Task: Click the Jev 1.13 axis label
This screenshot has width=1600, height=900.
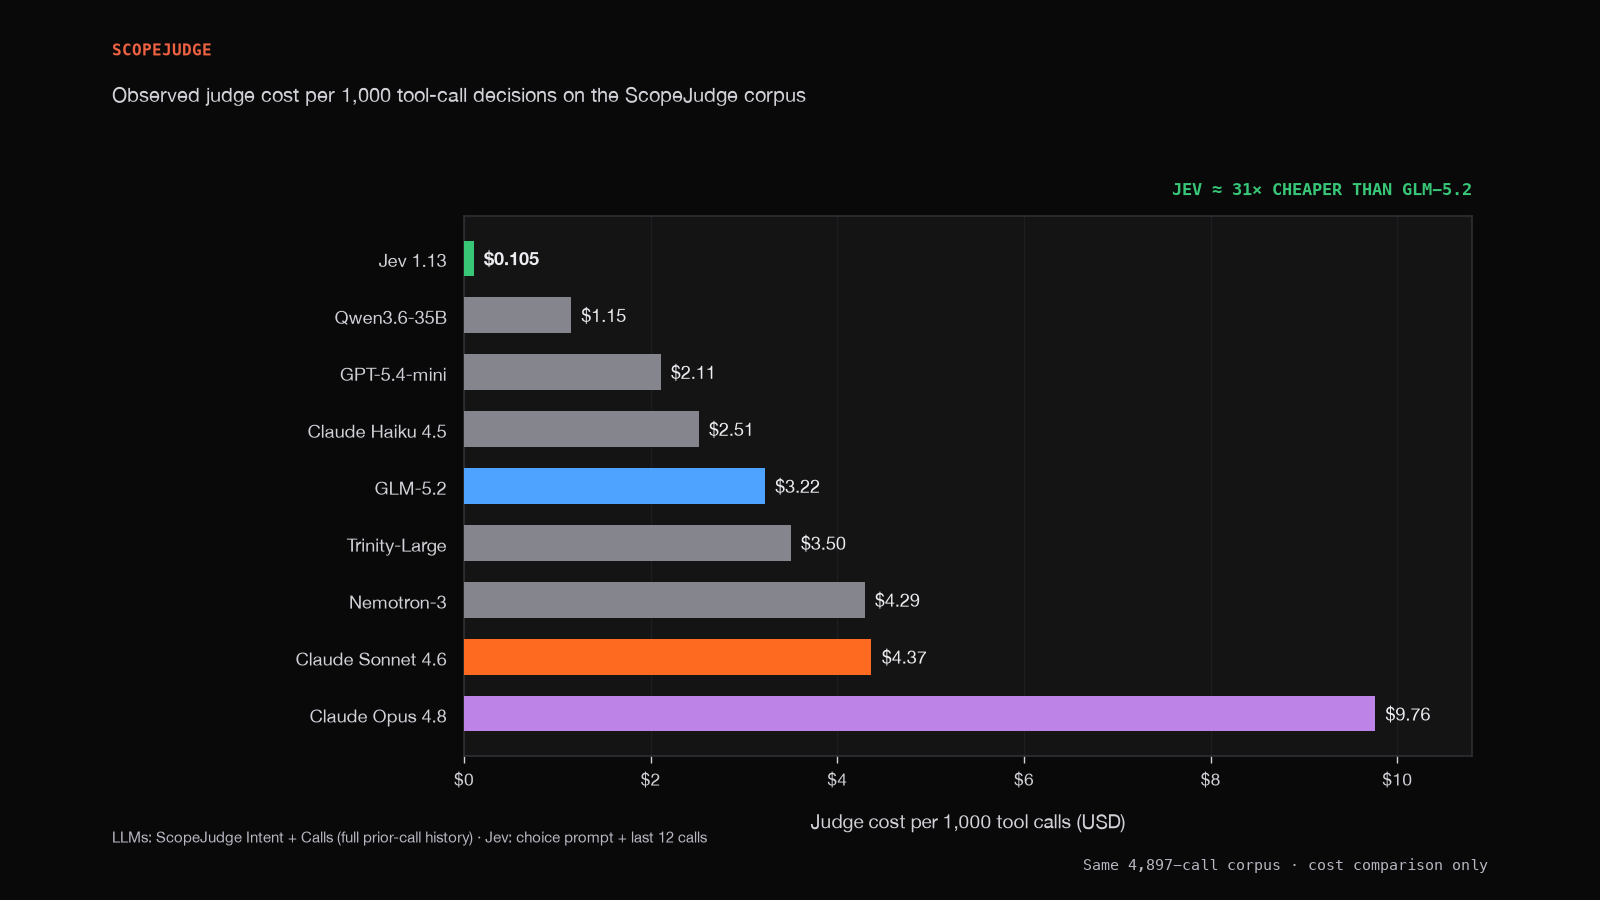Action: [412, 261]
